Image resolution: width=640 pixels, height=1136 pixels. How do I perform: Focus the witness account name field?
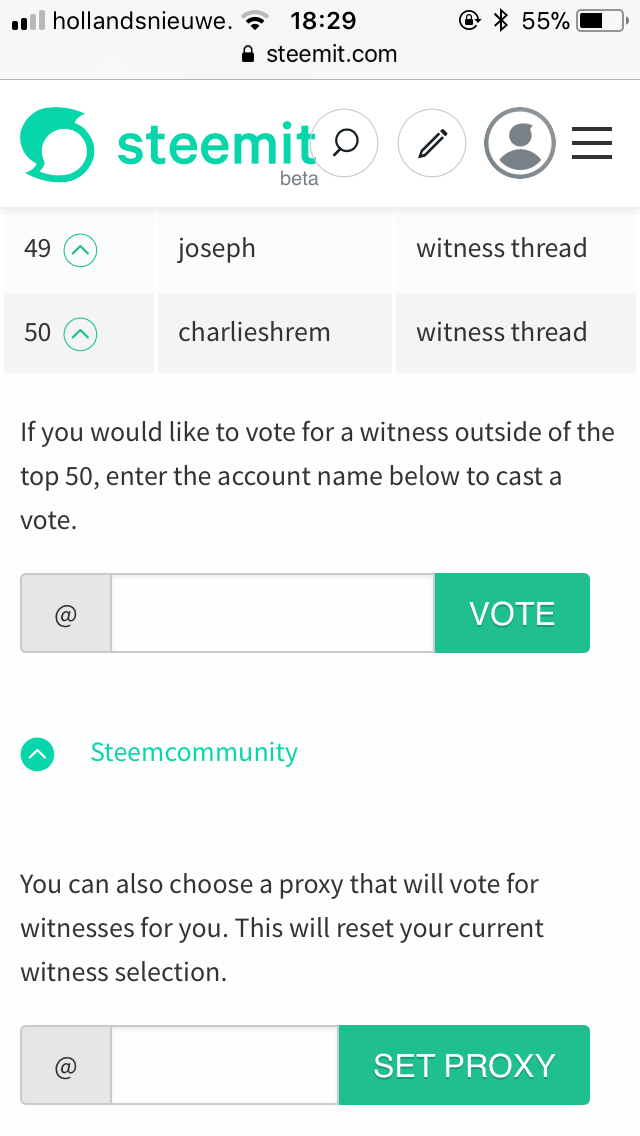pyautogui.click(x=273, y=613)
